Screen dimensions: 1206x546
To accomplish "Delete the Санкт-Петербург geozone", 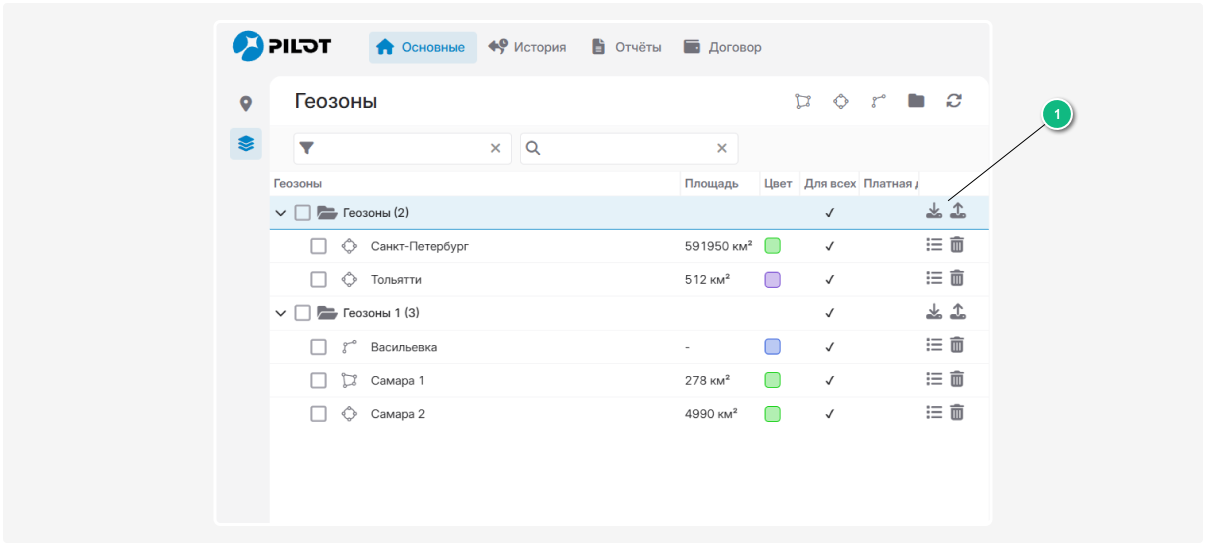I will click(x=957, y=245).
